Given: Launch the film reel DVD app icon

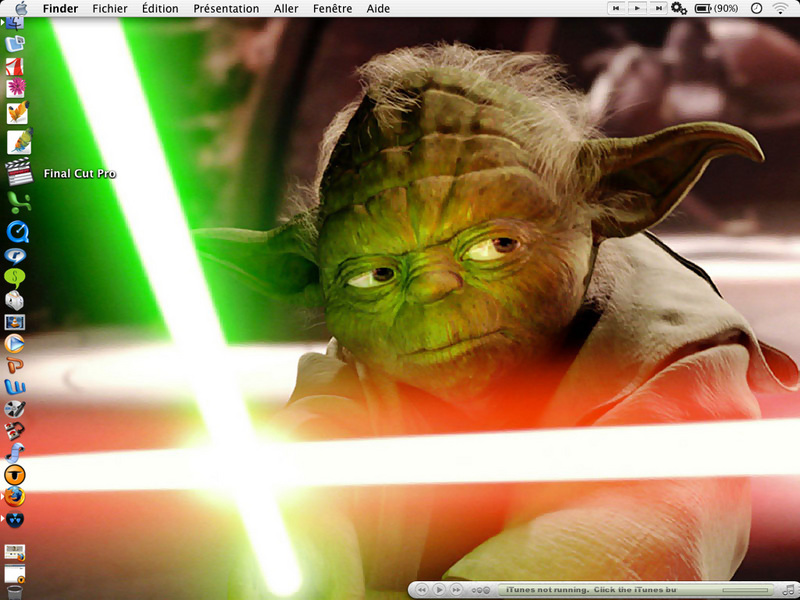Looking at the screenshot, I should pos(14,409).
